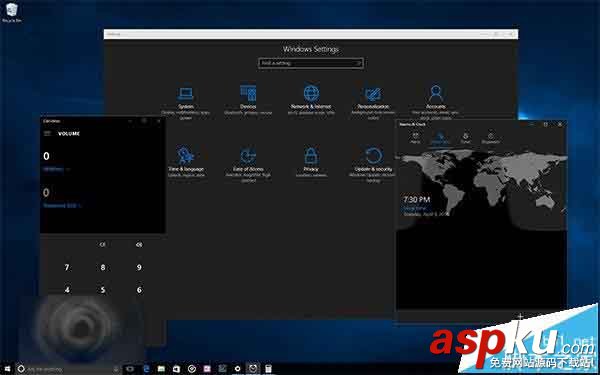
Task: Click the 'Find a setting' search box
Action: [311, 63]
